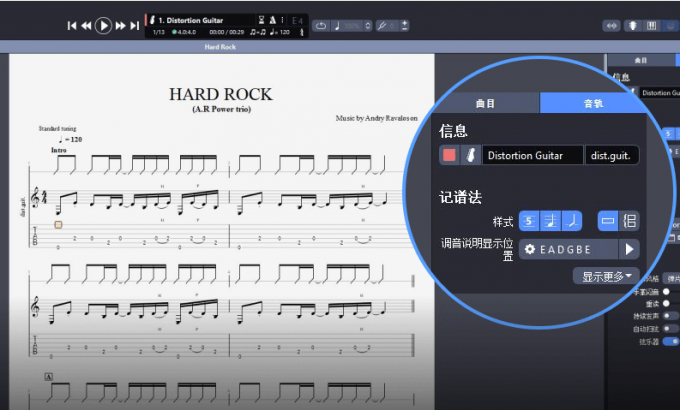Click the E4 note indicator
This screenshot has width=680, height=410.
click(x=297, y=20)
